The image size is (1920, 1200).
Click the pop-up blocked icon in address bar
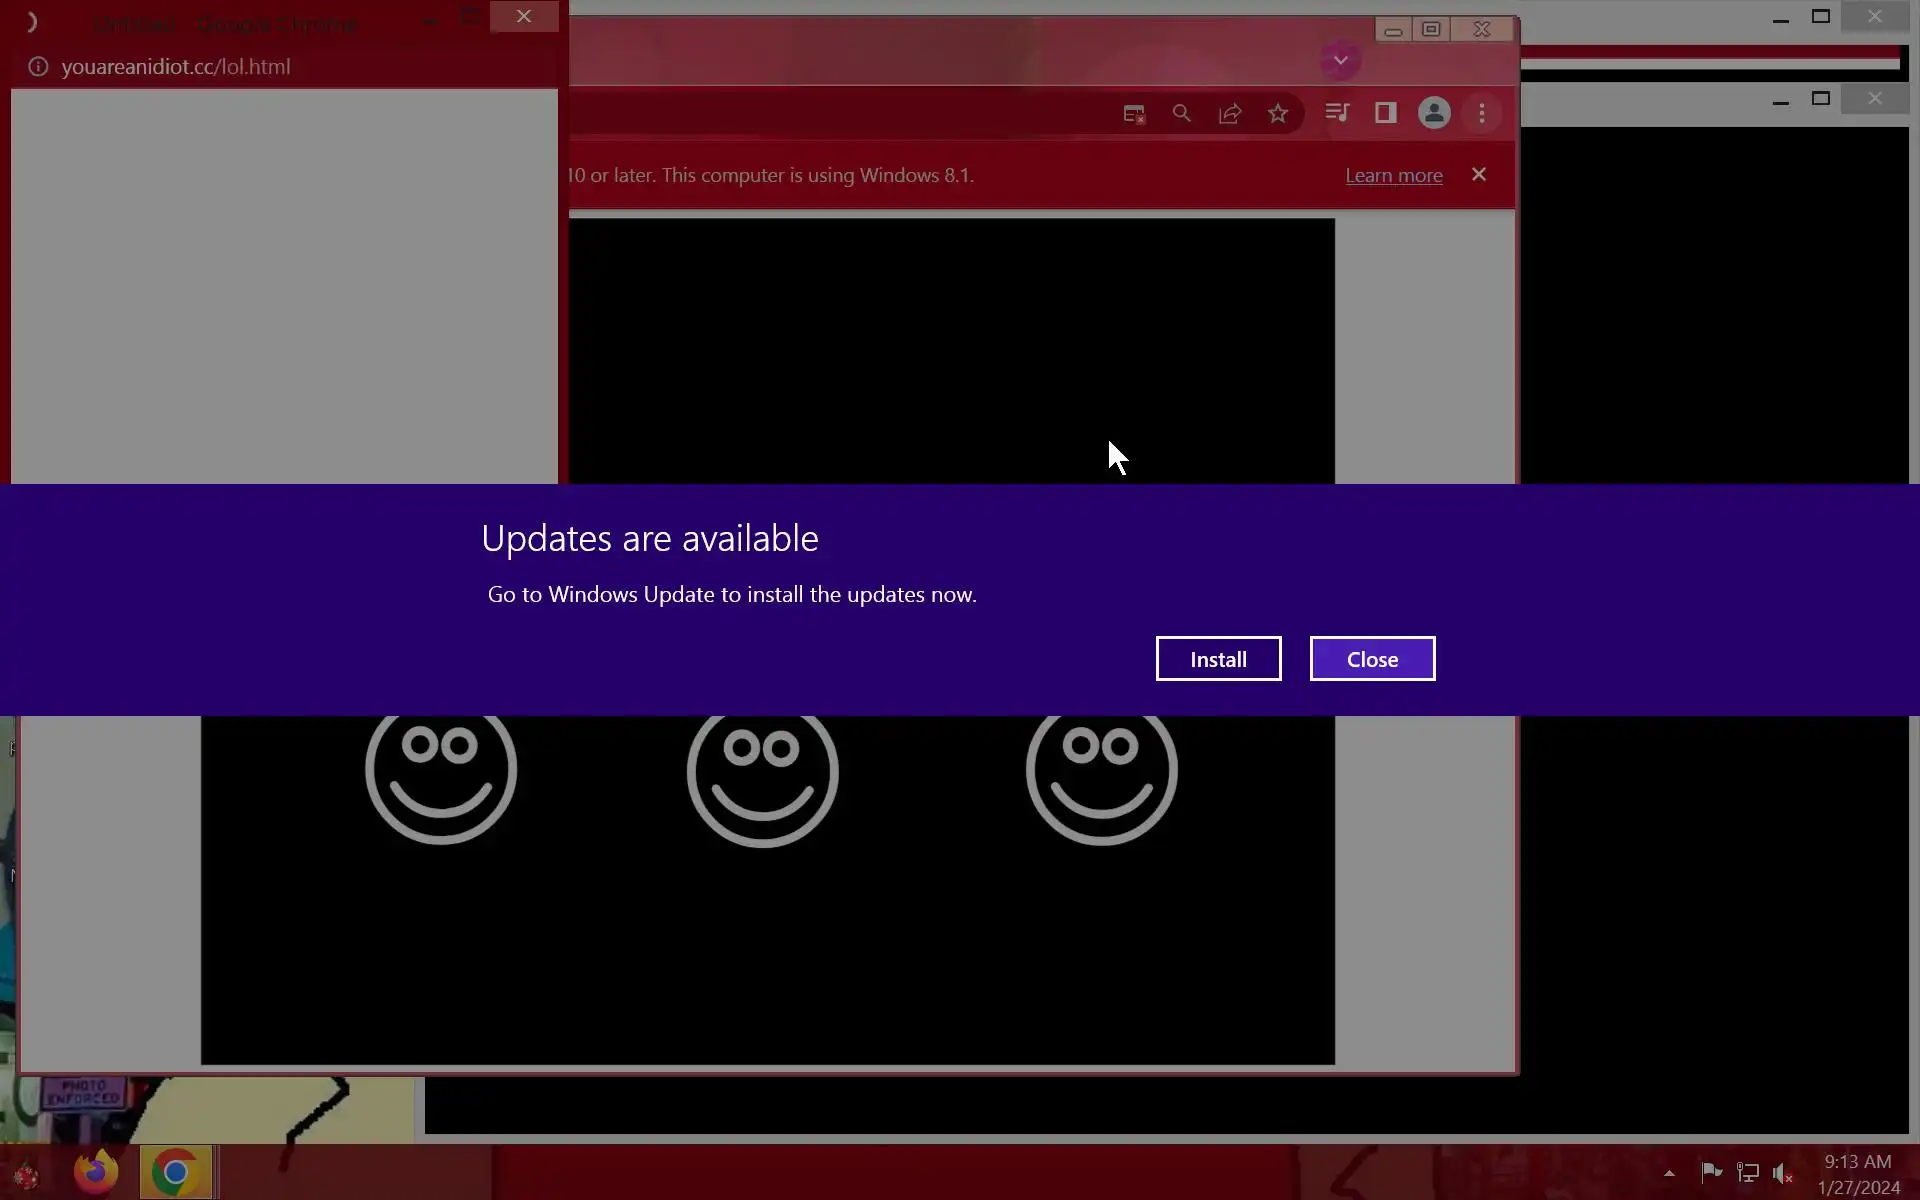(x=1133, y=114)
